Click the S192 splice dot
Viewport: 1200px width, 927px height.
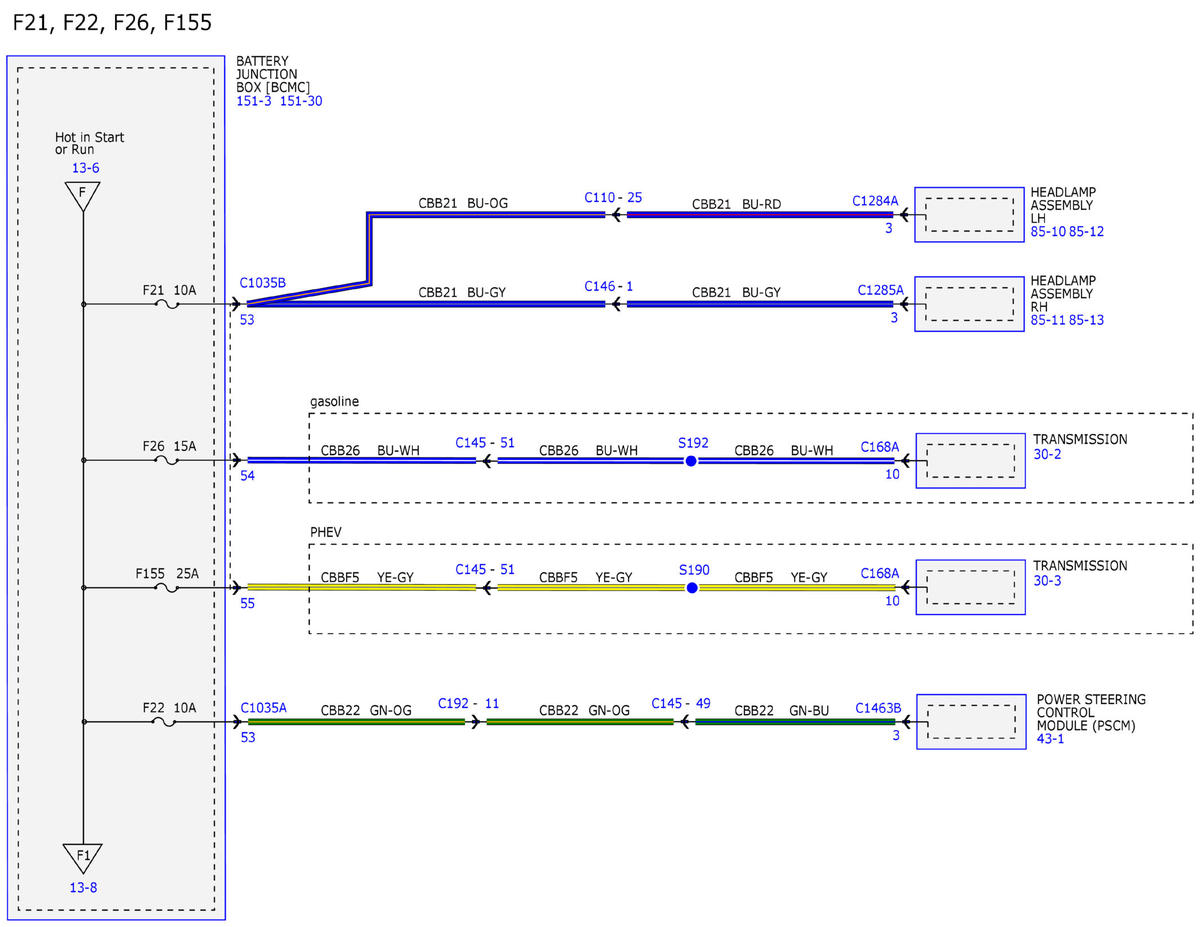(x=690, y=461)
